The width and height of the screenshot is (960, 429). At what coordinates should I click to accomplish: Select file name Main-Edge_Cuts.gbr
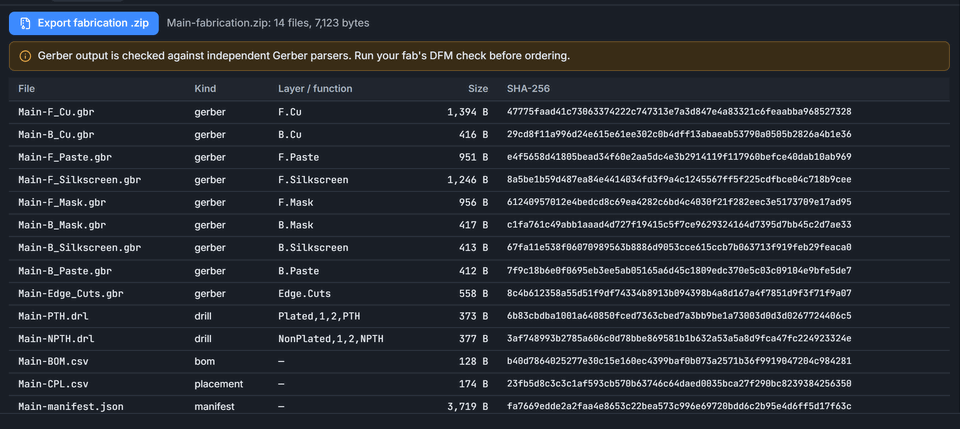point(71,293)
